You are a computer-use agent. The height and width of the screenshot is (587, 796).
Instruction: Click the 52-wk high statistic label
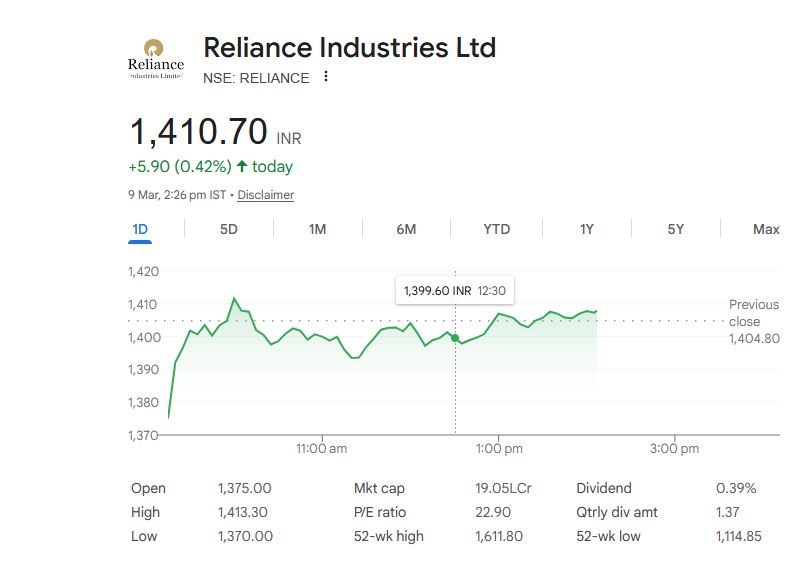pyautogui.click(x=391, y=537)
